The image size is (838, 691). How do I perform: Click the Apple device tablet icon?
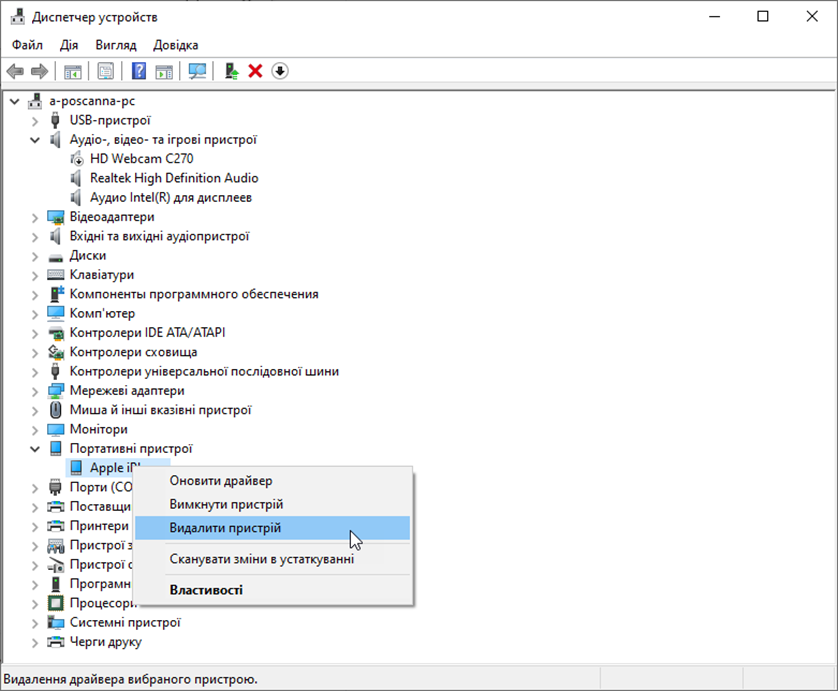76,468
